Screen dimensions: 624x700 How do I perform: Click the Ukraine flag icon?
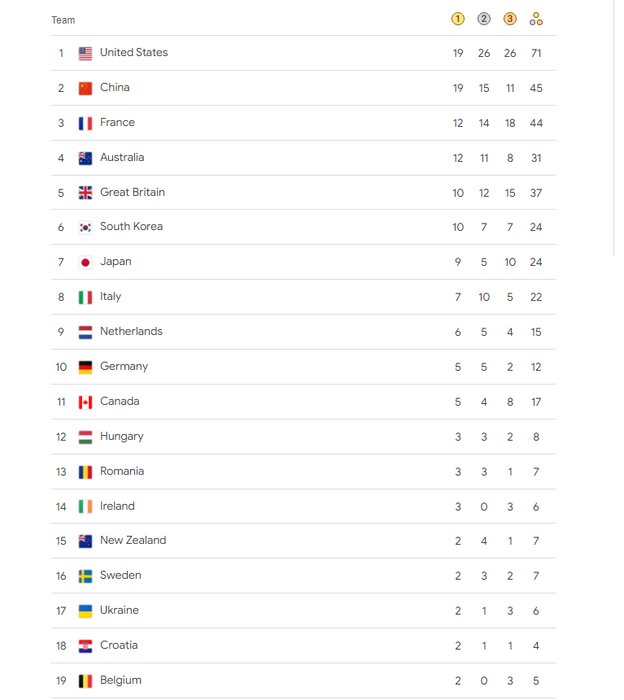click(x=85, y=611)
